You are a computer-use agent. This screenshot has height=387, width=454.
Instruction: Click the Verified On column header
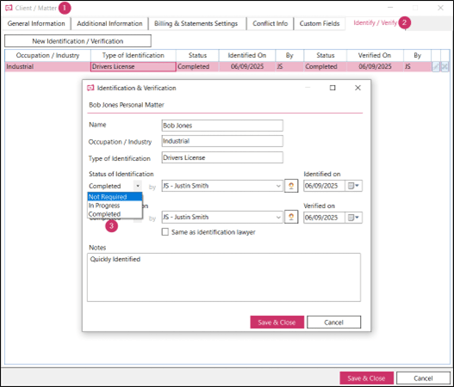[x=375, y=55]
